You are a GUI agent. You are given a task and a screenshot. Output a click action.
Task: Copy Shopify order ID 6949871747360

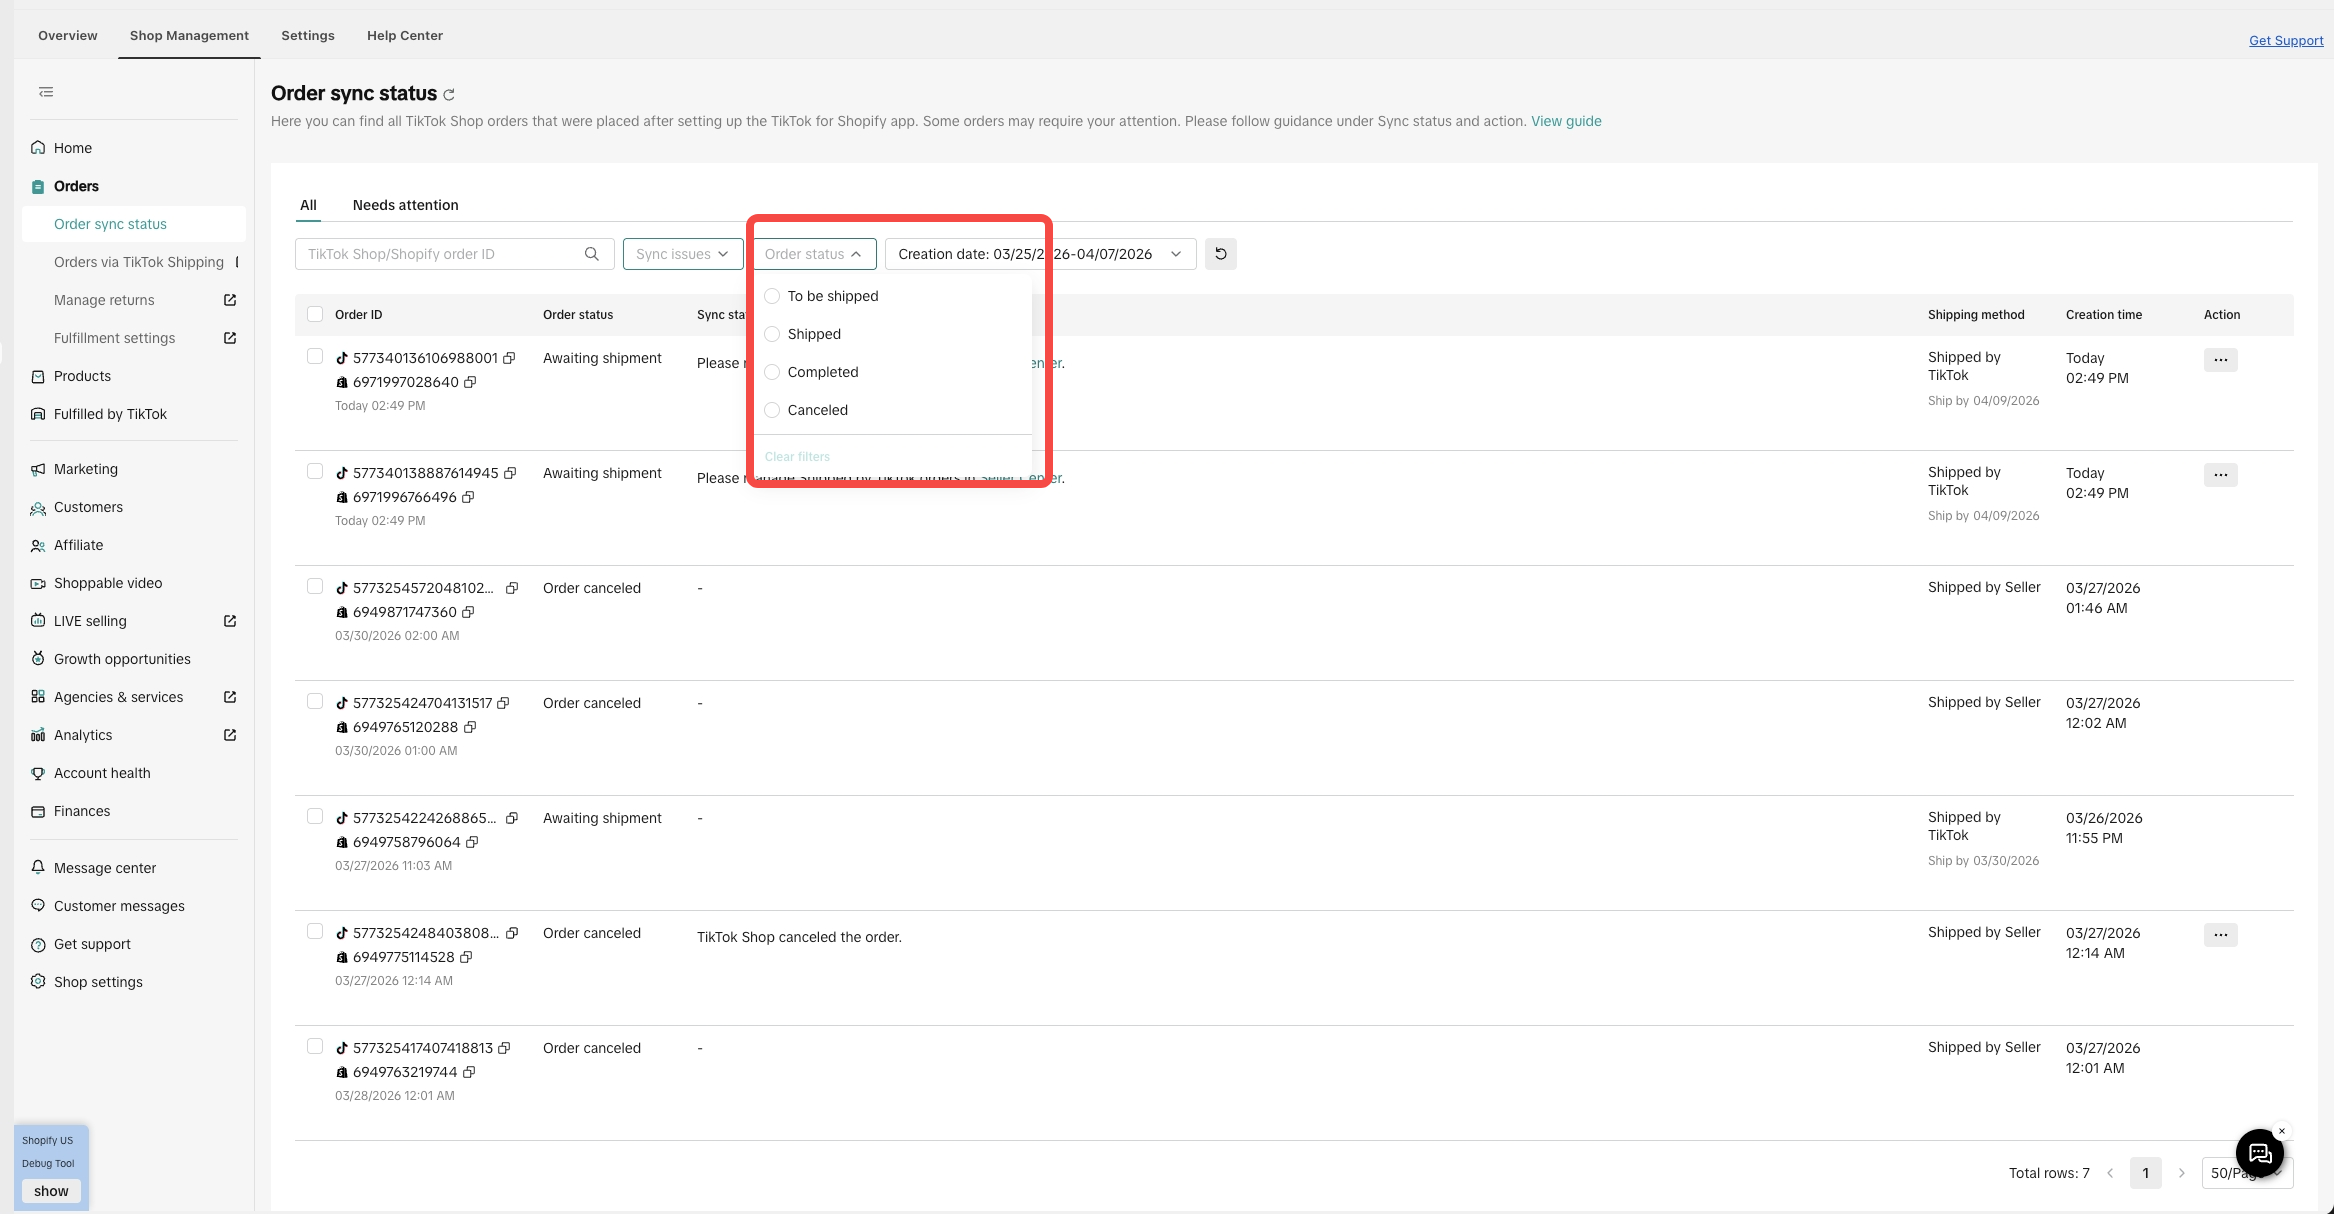pos(468,612)
